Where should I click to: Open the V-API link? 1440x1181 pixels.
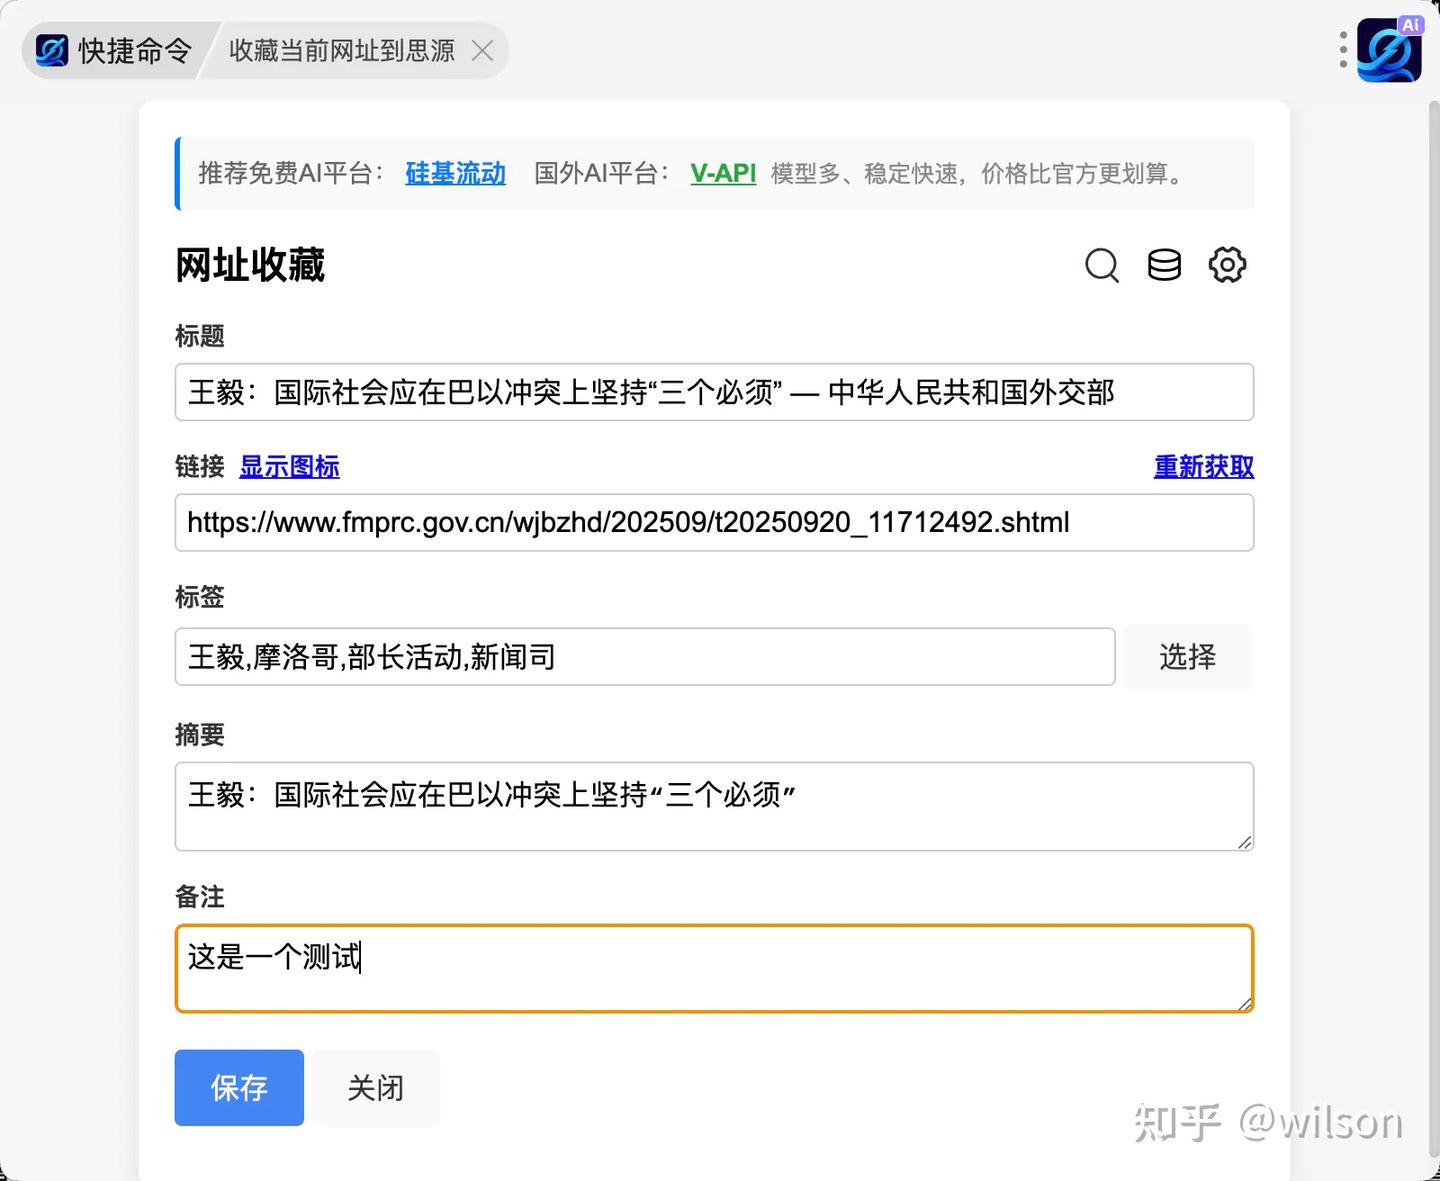pos(723,173)
